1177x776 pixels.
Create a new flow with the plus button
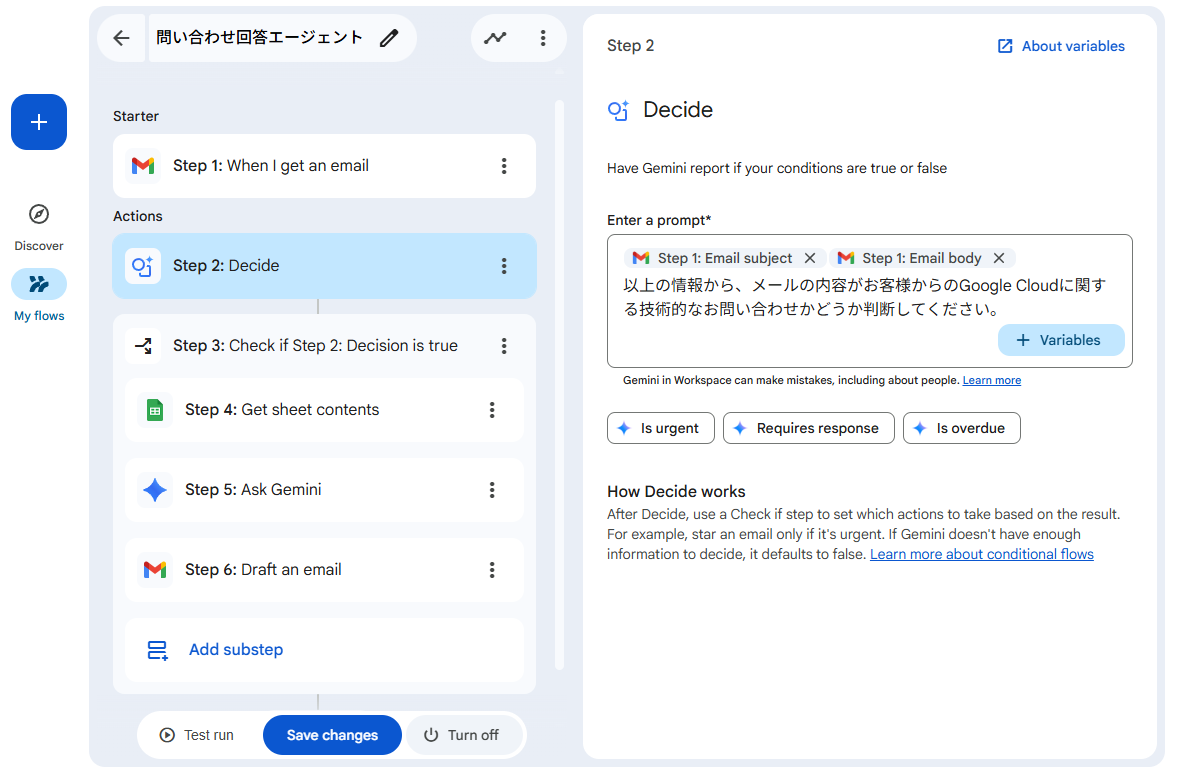point(38,121)
